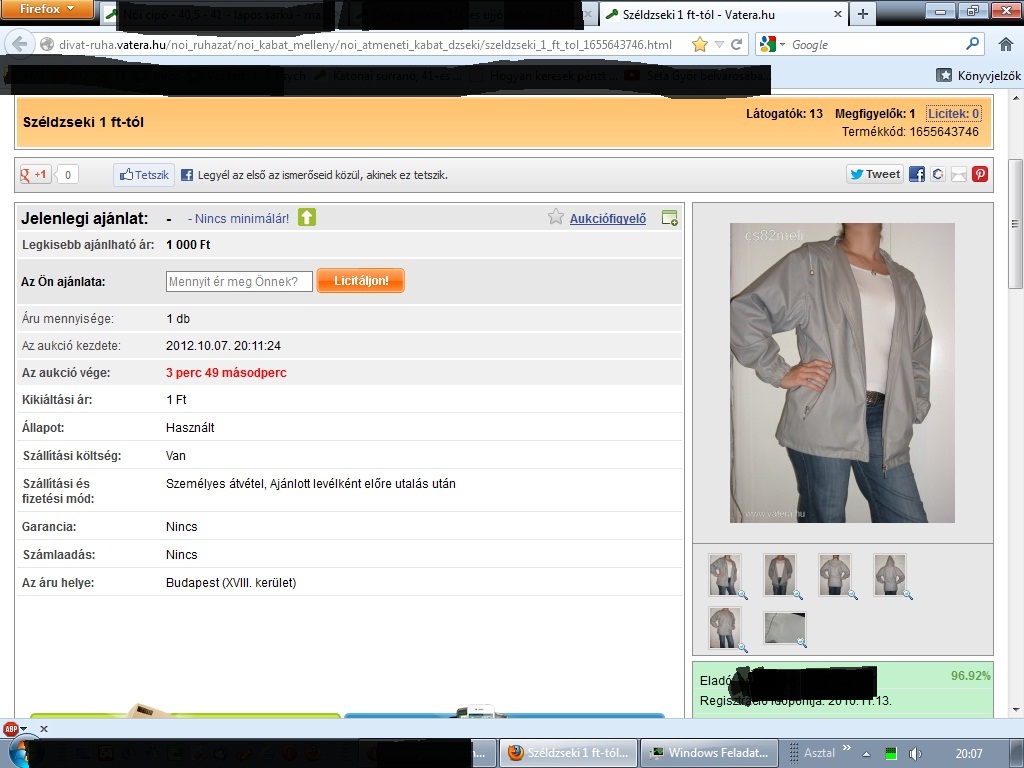The height and width of the screenshot is (768, 1024).
Task: Click the address bar URL
Action: 365,44
